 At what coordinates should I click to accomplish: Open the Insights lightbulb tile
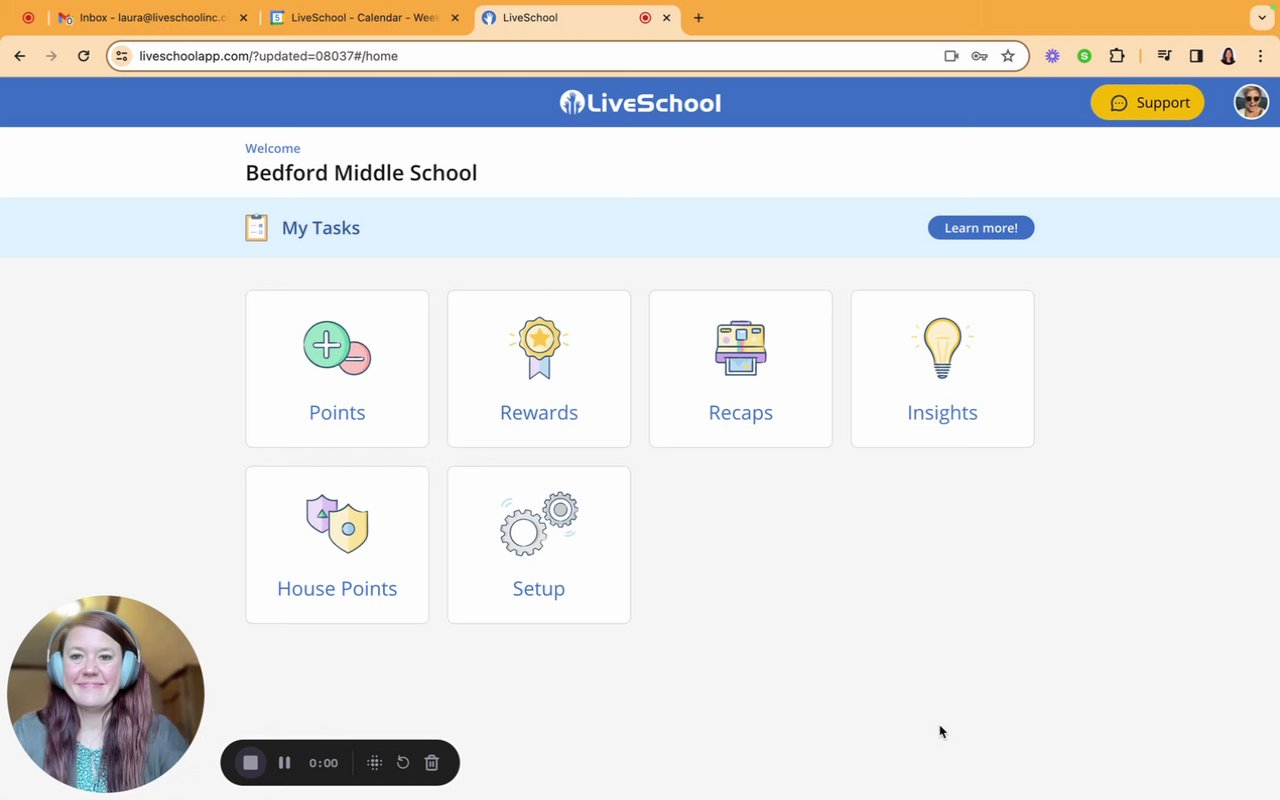[942, 369]
